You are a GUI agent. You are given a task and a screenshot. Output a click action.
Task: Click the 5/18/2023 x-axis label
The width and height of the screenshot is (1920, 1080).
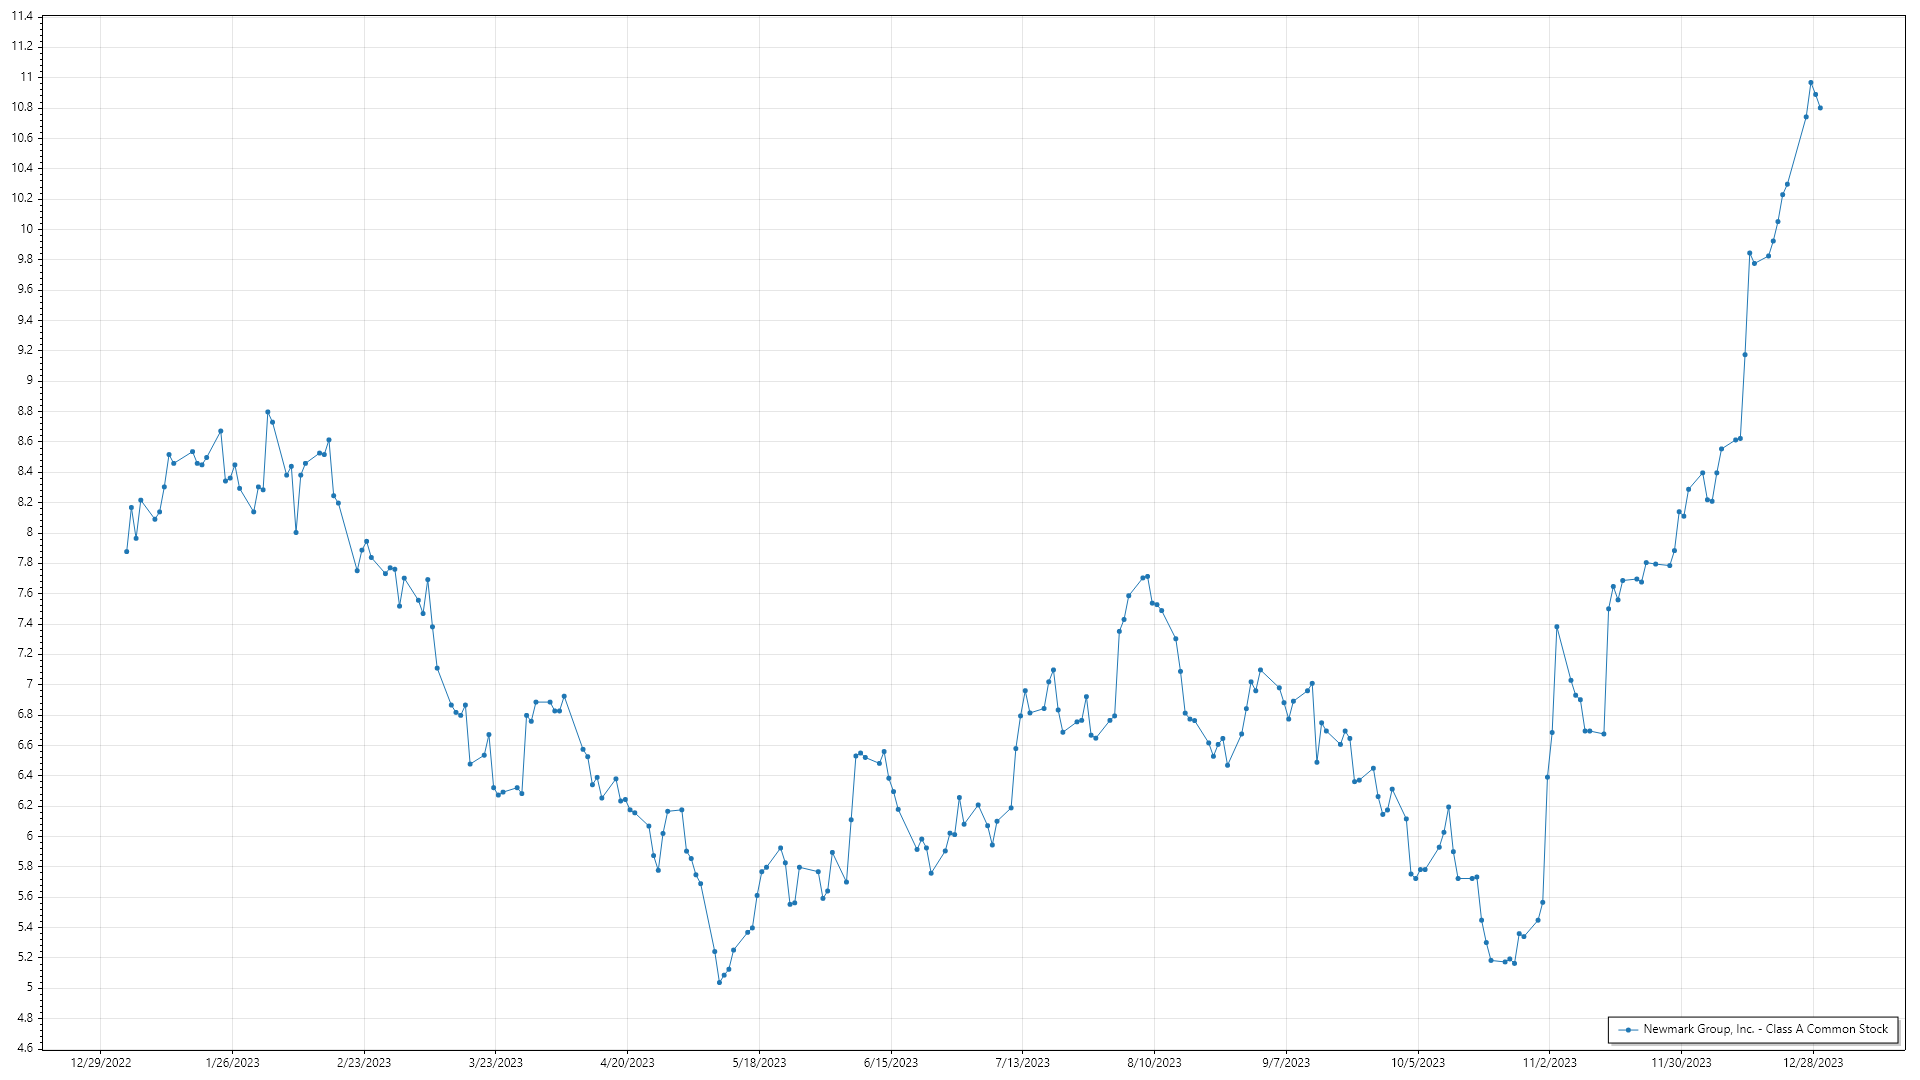pos(759,1063)
